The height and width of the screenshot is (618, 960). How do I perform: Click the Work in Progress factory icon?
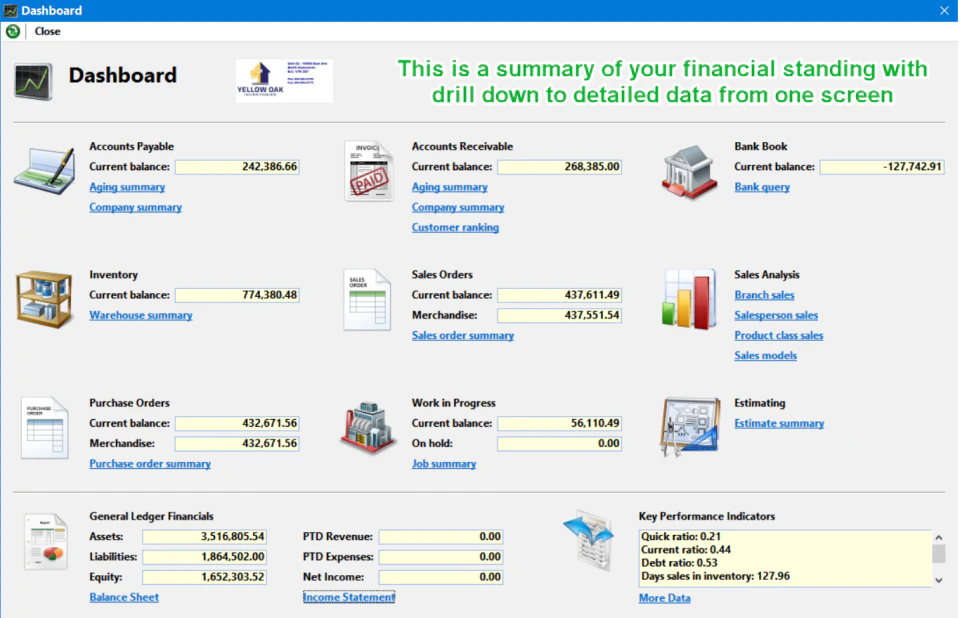pos(367,428)
